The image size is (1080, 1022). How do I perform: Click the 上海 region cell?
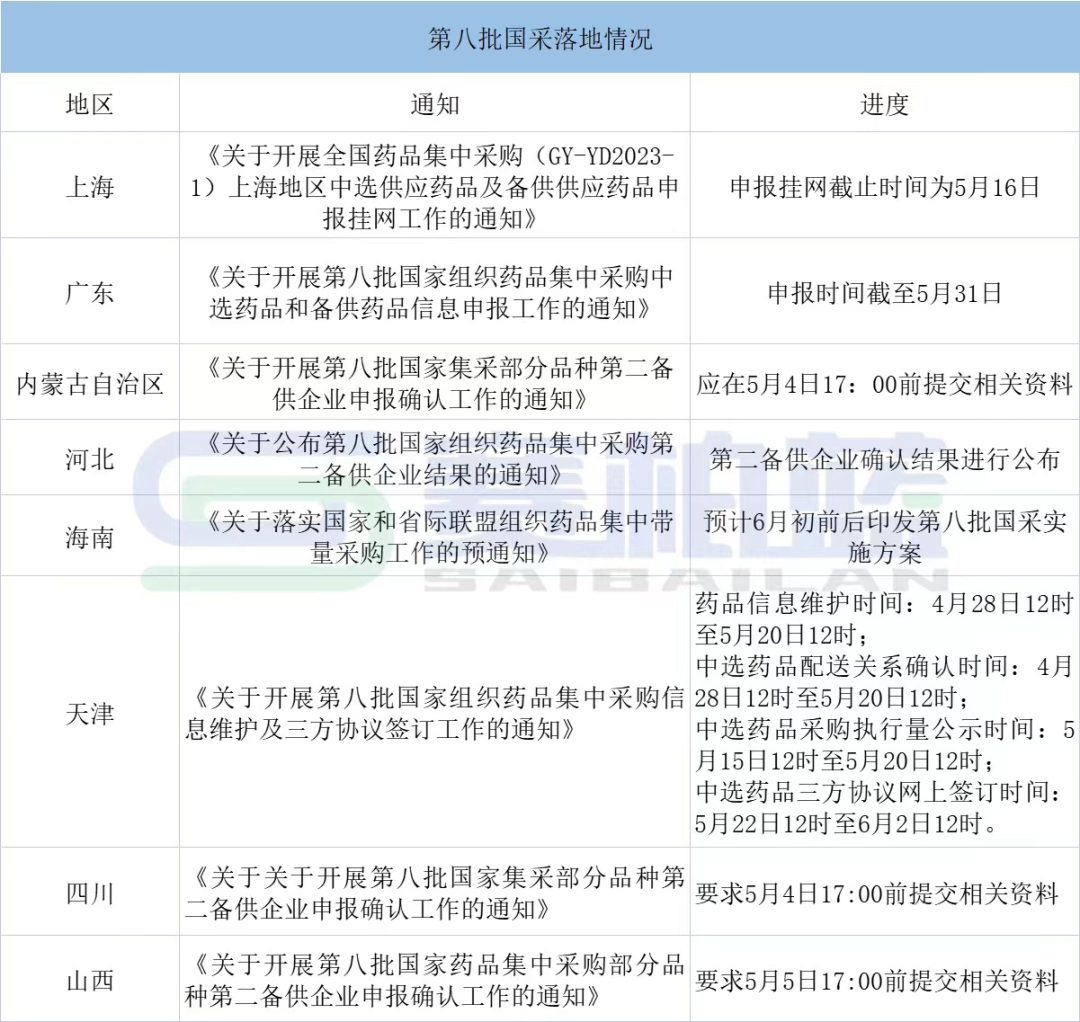point(90,187)
